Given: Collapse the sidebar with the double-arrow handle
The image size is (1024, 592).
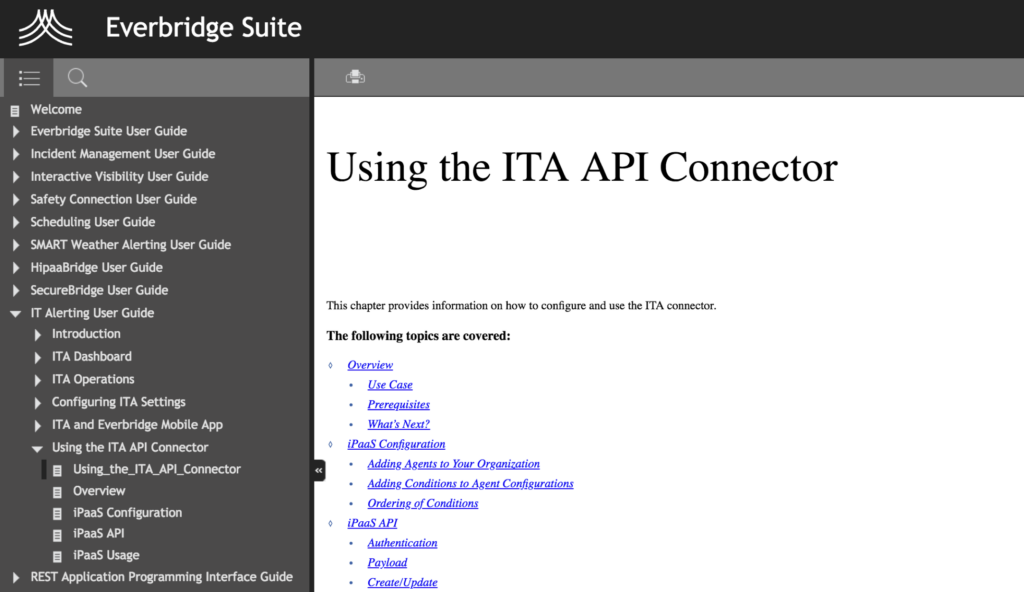Looking at the screenshot, I should point(319,470).
